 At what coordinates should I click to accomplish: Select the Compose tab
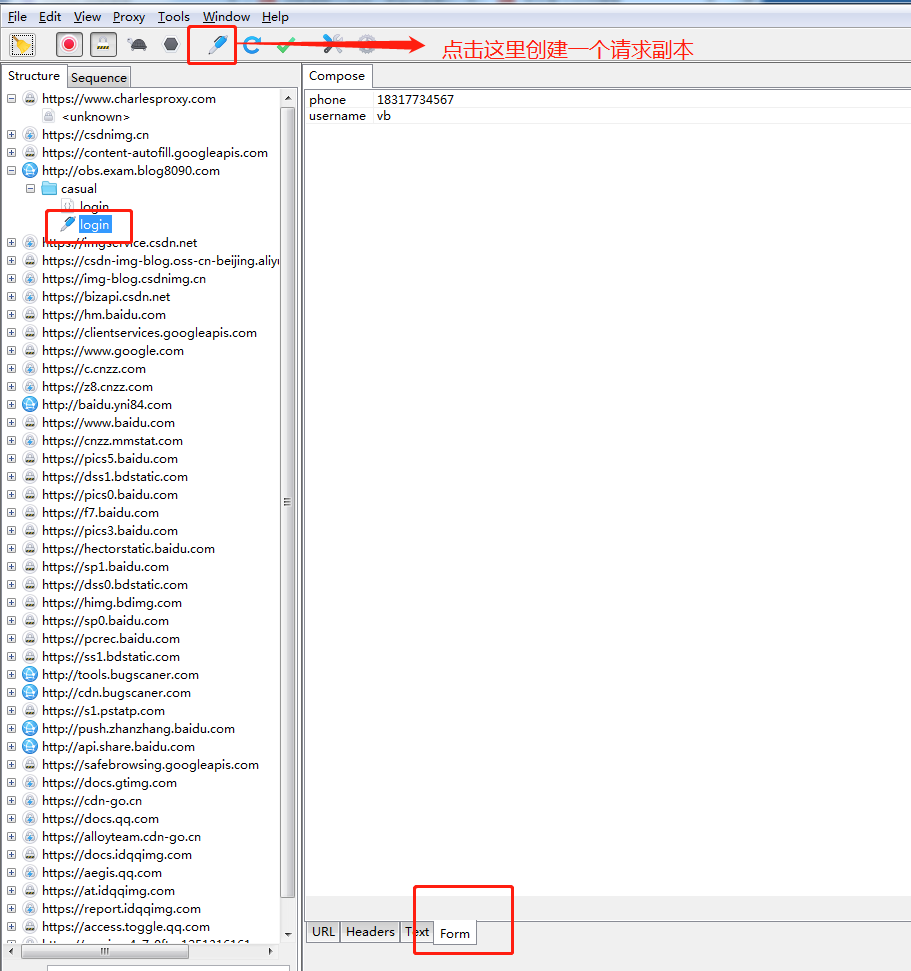click(x=337, y=76)
